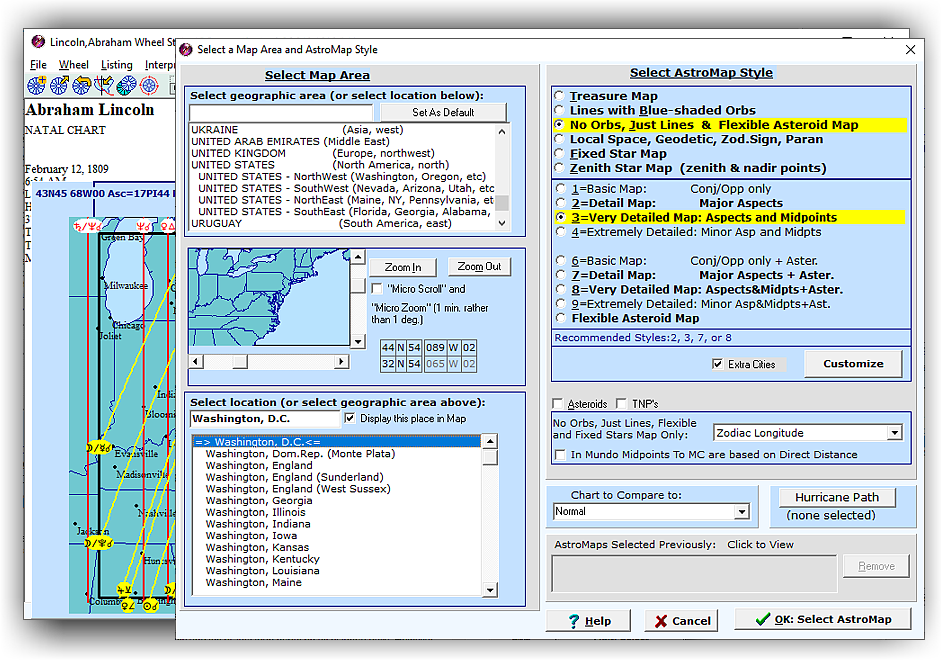Click the Help button

588,620
